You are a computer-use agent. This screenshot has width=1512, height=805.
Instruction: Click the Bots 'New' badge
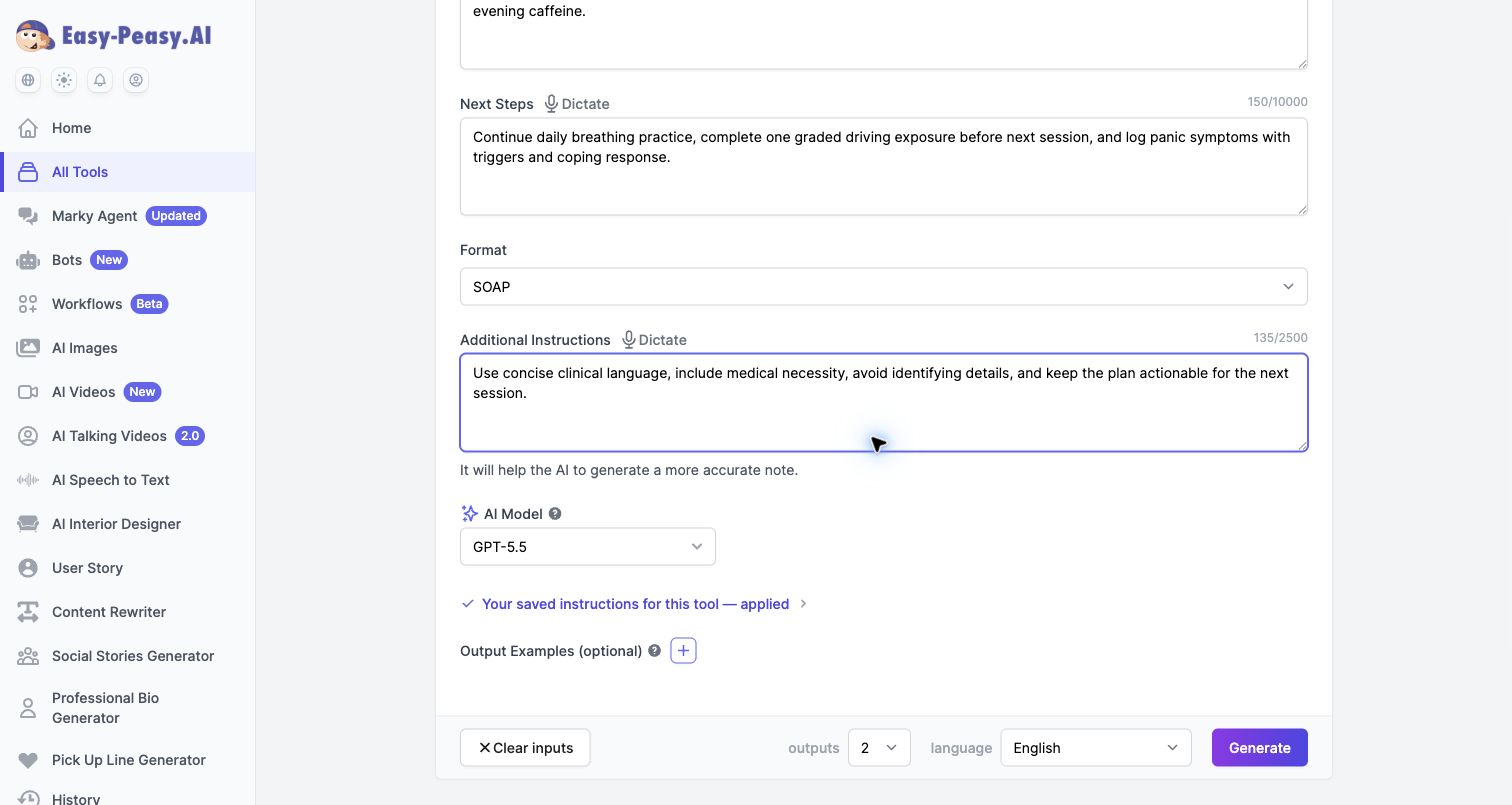point(109,260)
